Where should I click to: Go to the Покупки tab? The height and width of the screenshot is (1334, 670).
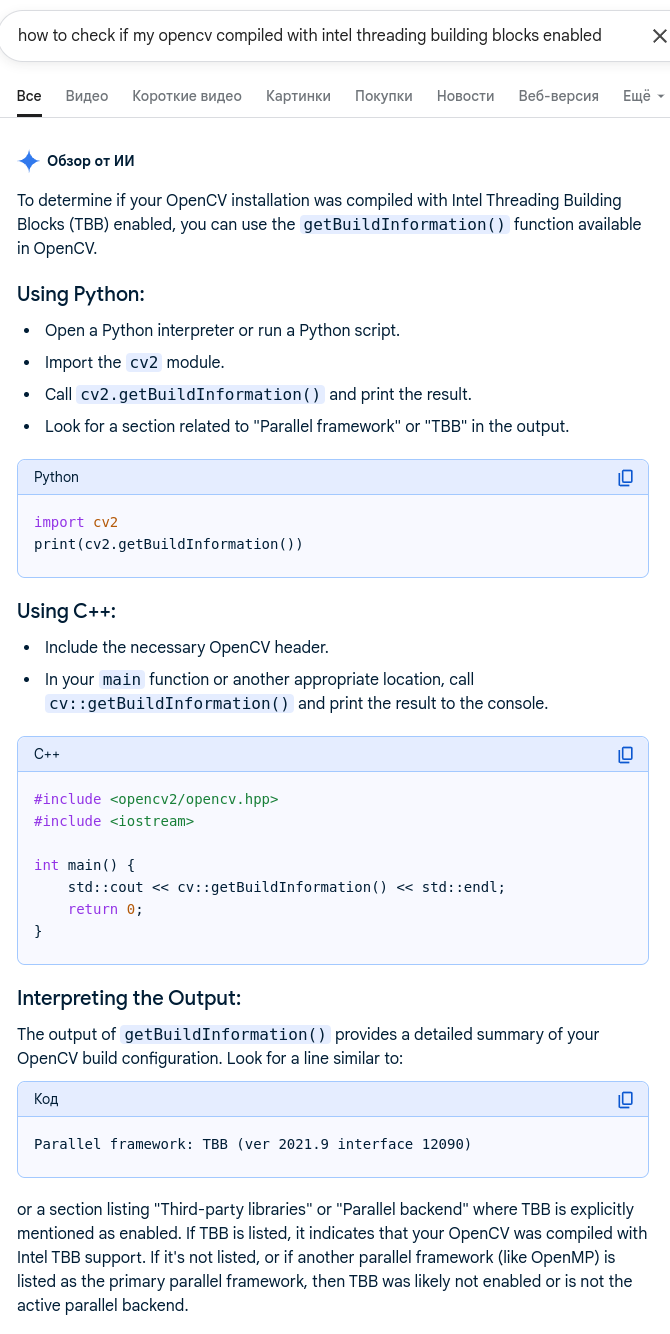coord(383,96)
